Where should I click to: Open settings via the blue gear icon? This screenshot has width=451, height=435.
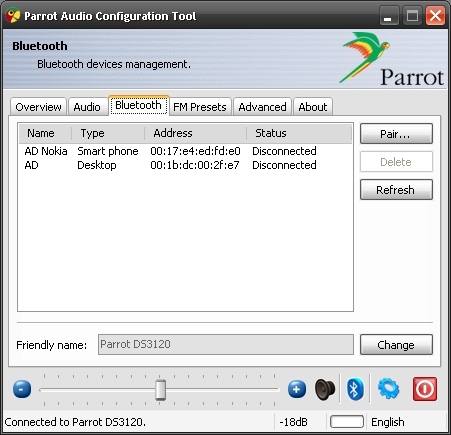388,389
